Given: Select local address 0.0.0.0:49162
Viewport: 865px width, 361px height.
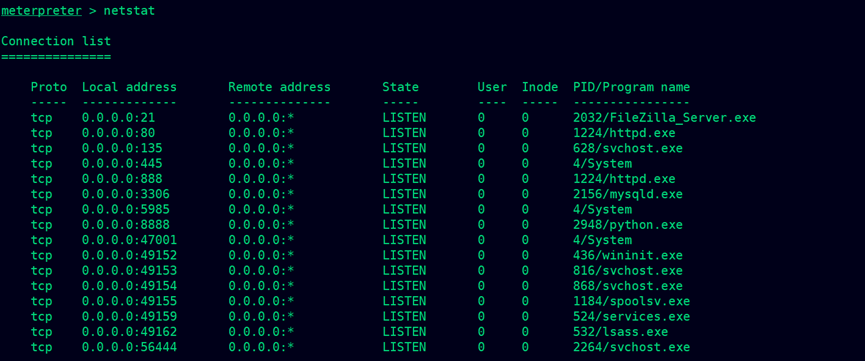Looking at the screenshot, I should tap(130, 332).
